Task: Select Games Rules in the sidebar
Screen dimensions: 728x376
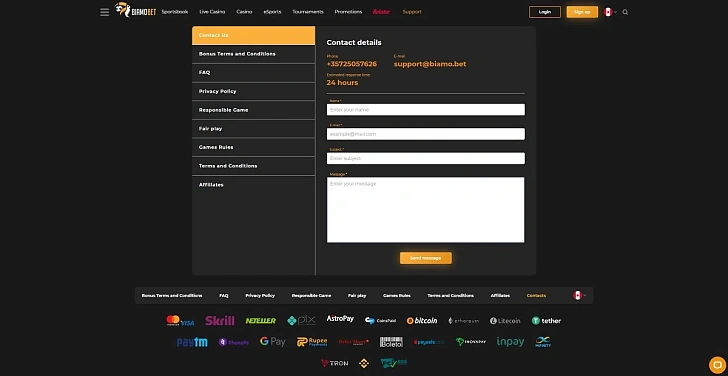Action: (254, 147)
